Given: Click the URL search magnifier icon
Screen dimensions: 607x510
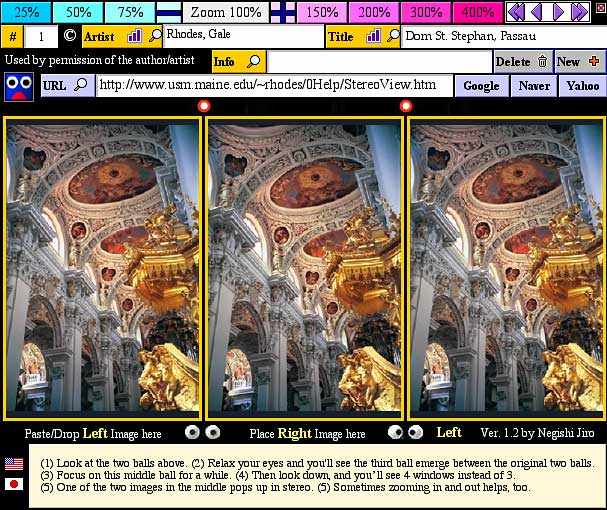Looking at the screenshot, I should (81, 84).
